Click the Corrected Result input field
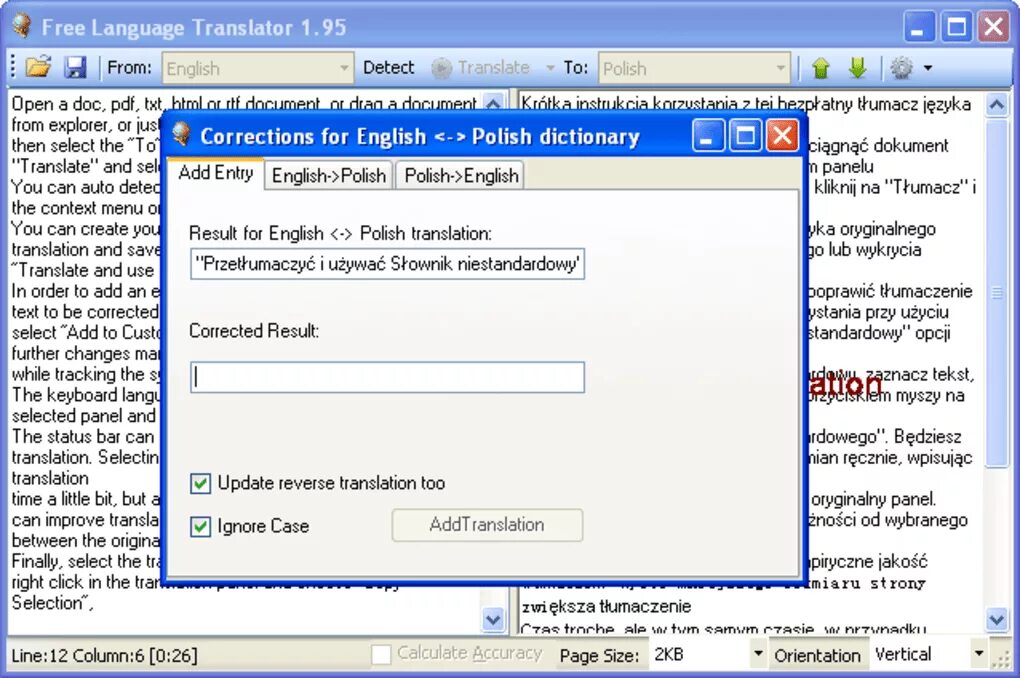Screen dimensions: 1020x678 click(x=387, y=377)
